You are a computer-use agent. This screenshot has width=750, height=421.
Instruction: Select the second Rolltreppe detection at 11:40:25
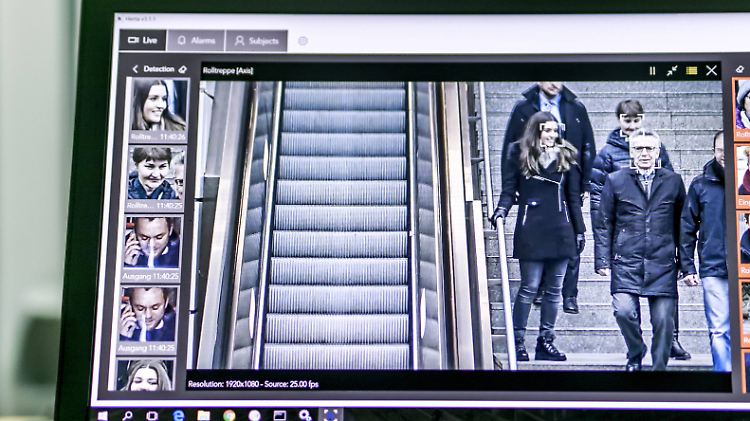(155, 178)
